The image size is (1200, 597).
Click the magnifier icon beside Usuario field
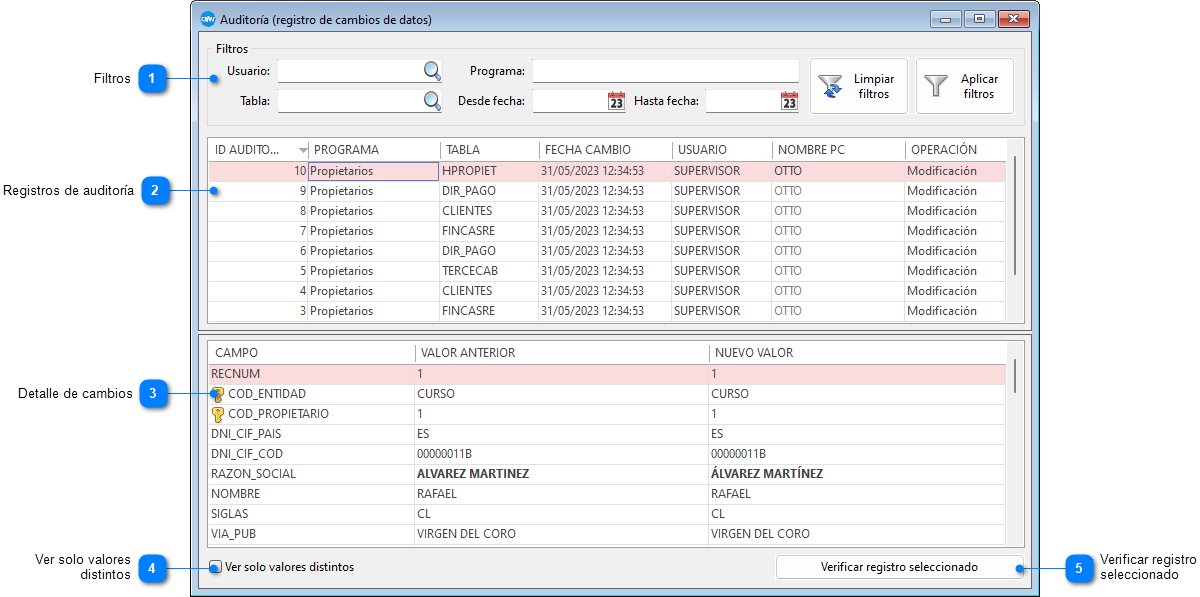[432, 71]
